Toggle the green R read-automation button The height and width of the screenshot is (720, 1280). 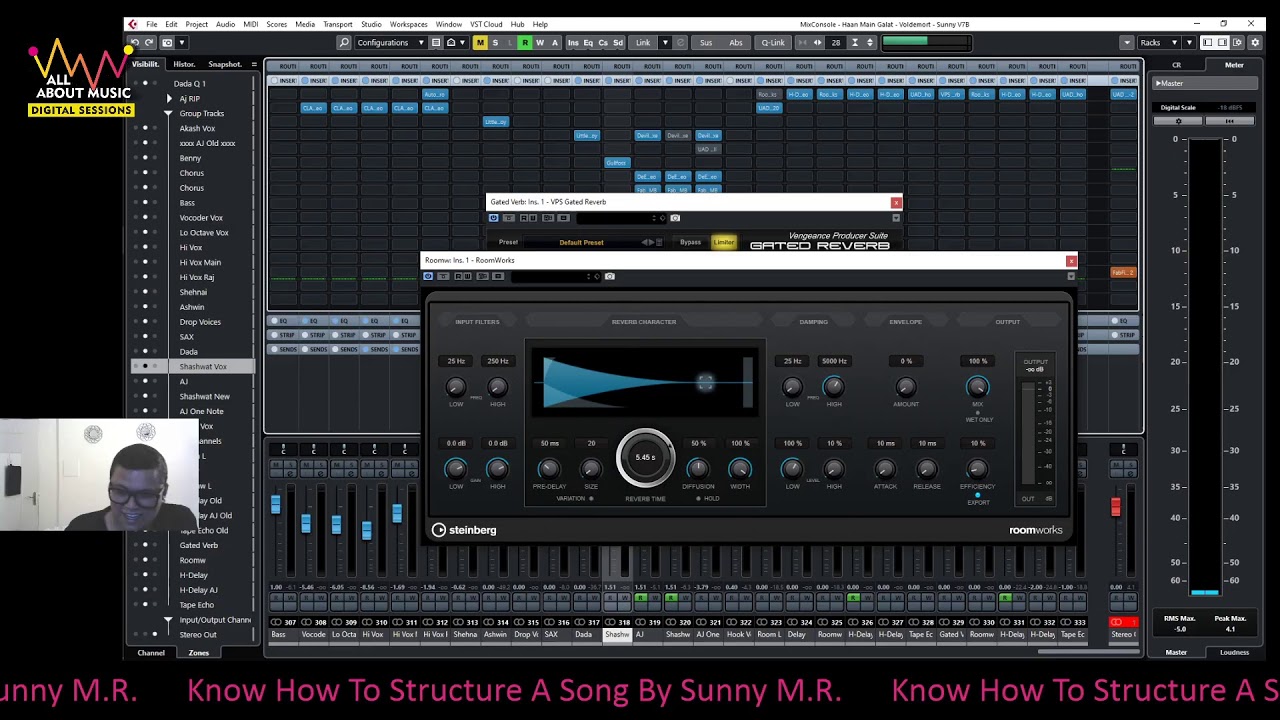coord(525,42)
